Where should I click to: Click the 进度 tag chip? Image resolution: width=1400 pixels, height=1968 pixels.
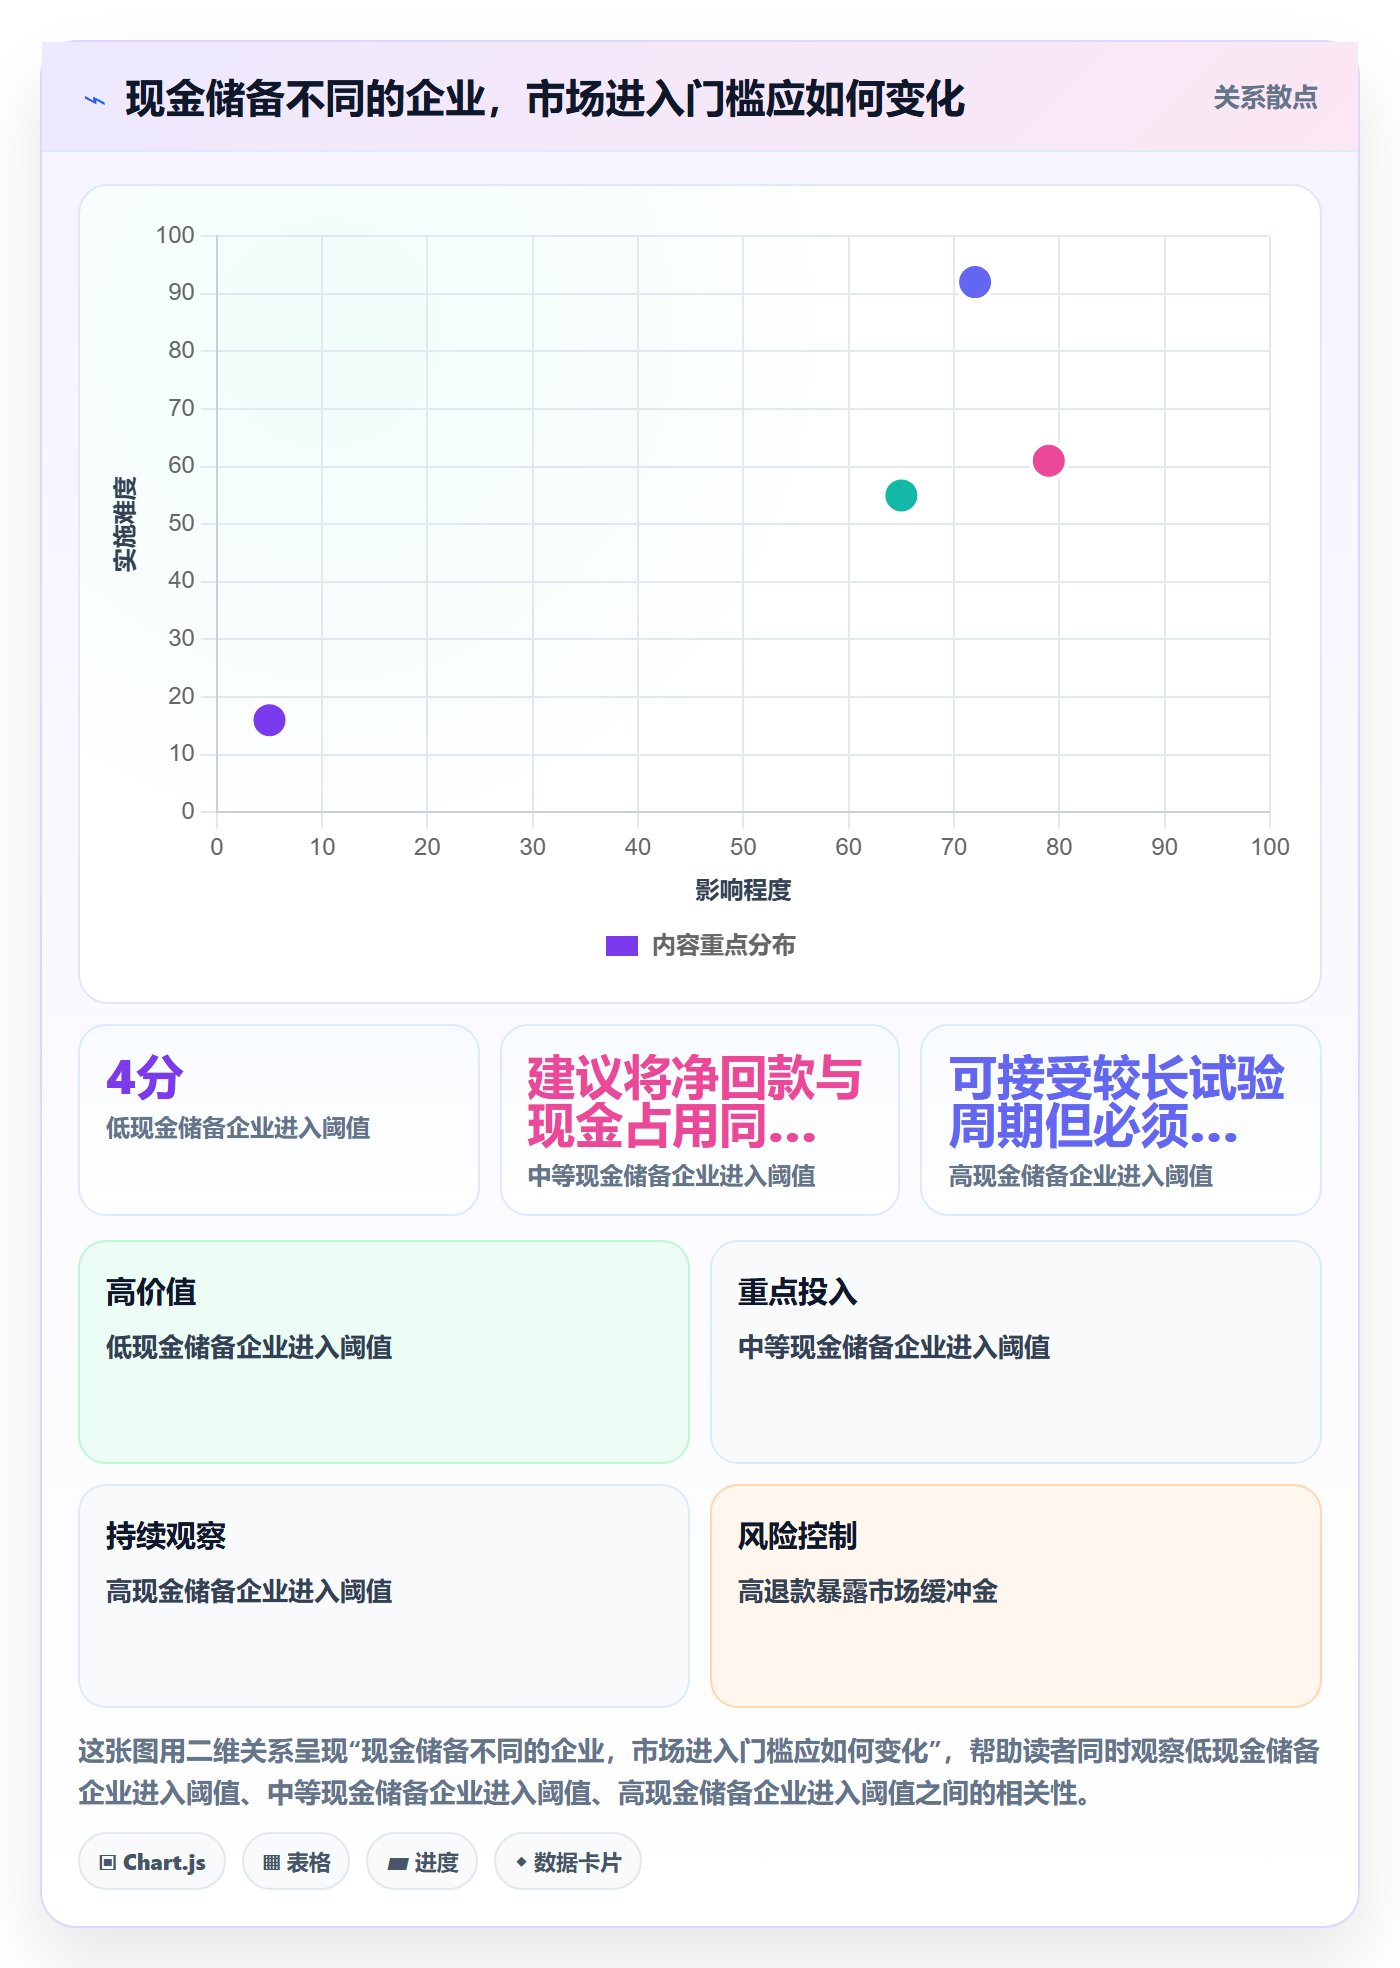[x=422, y=1862]
